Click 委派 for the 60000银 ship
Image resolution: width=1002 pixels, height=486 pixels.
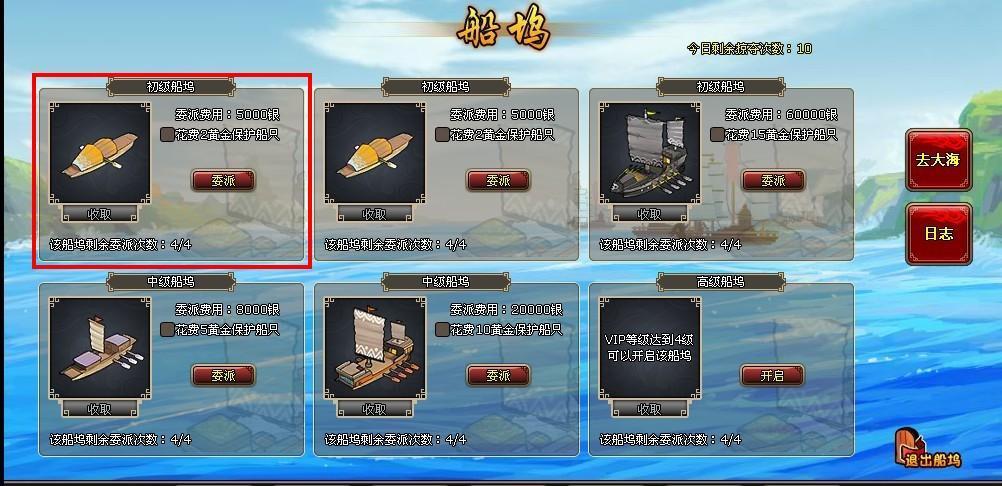click(773, 181)
